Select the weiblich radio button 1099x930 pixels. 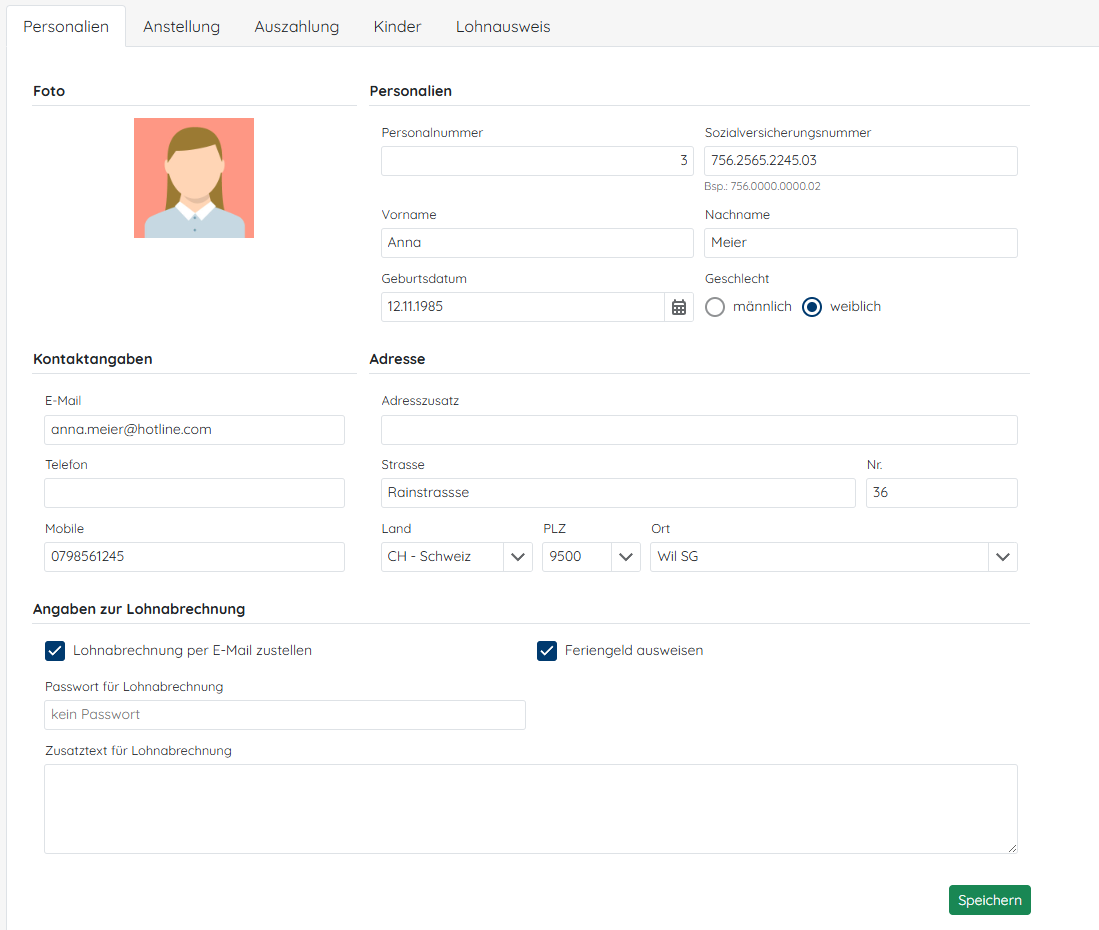pos(812,307)
